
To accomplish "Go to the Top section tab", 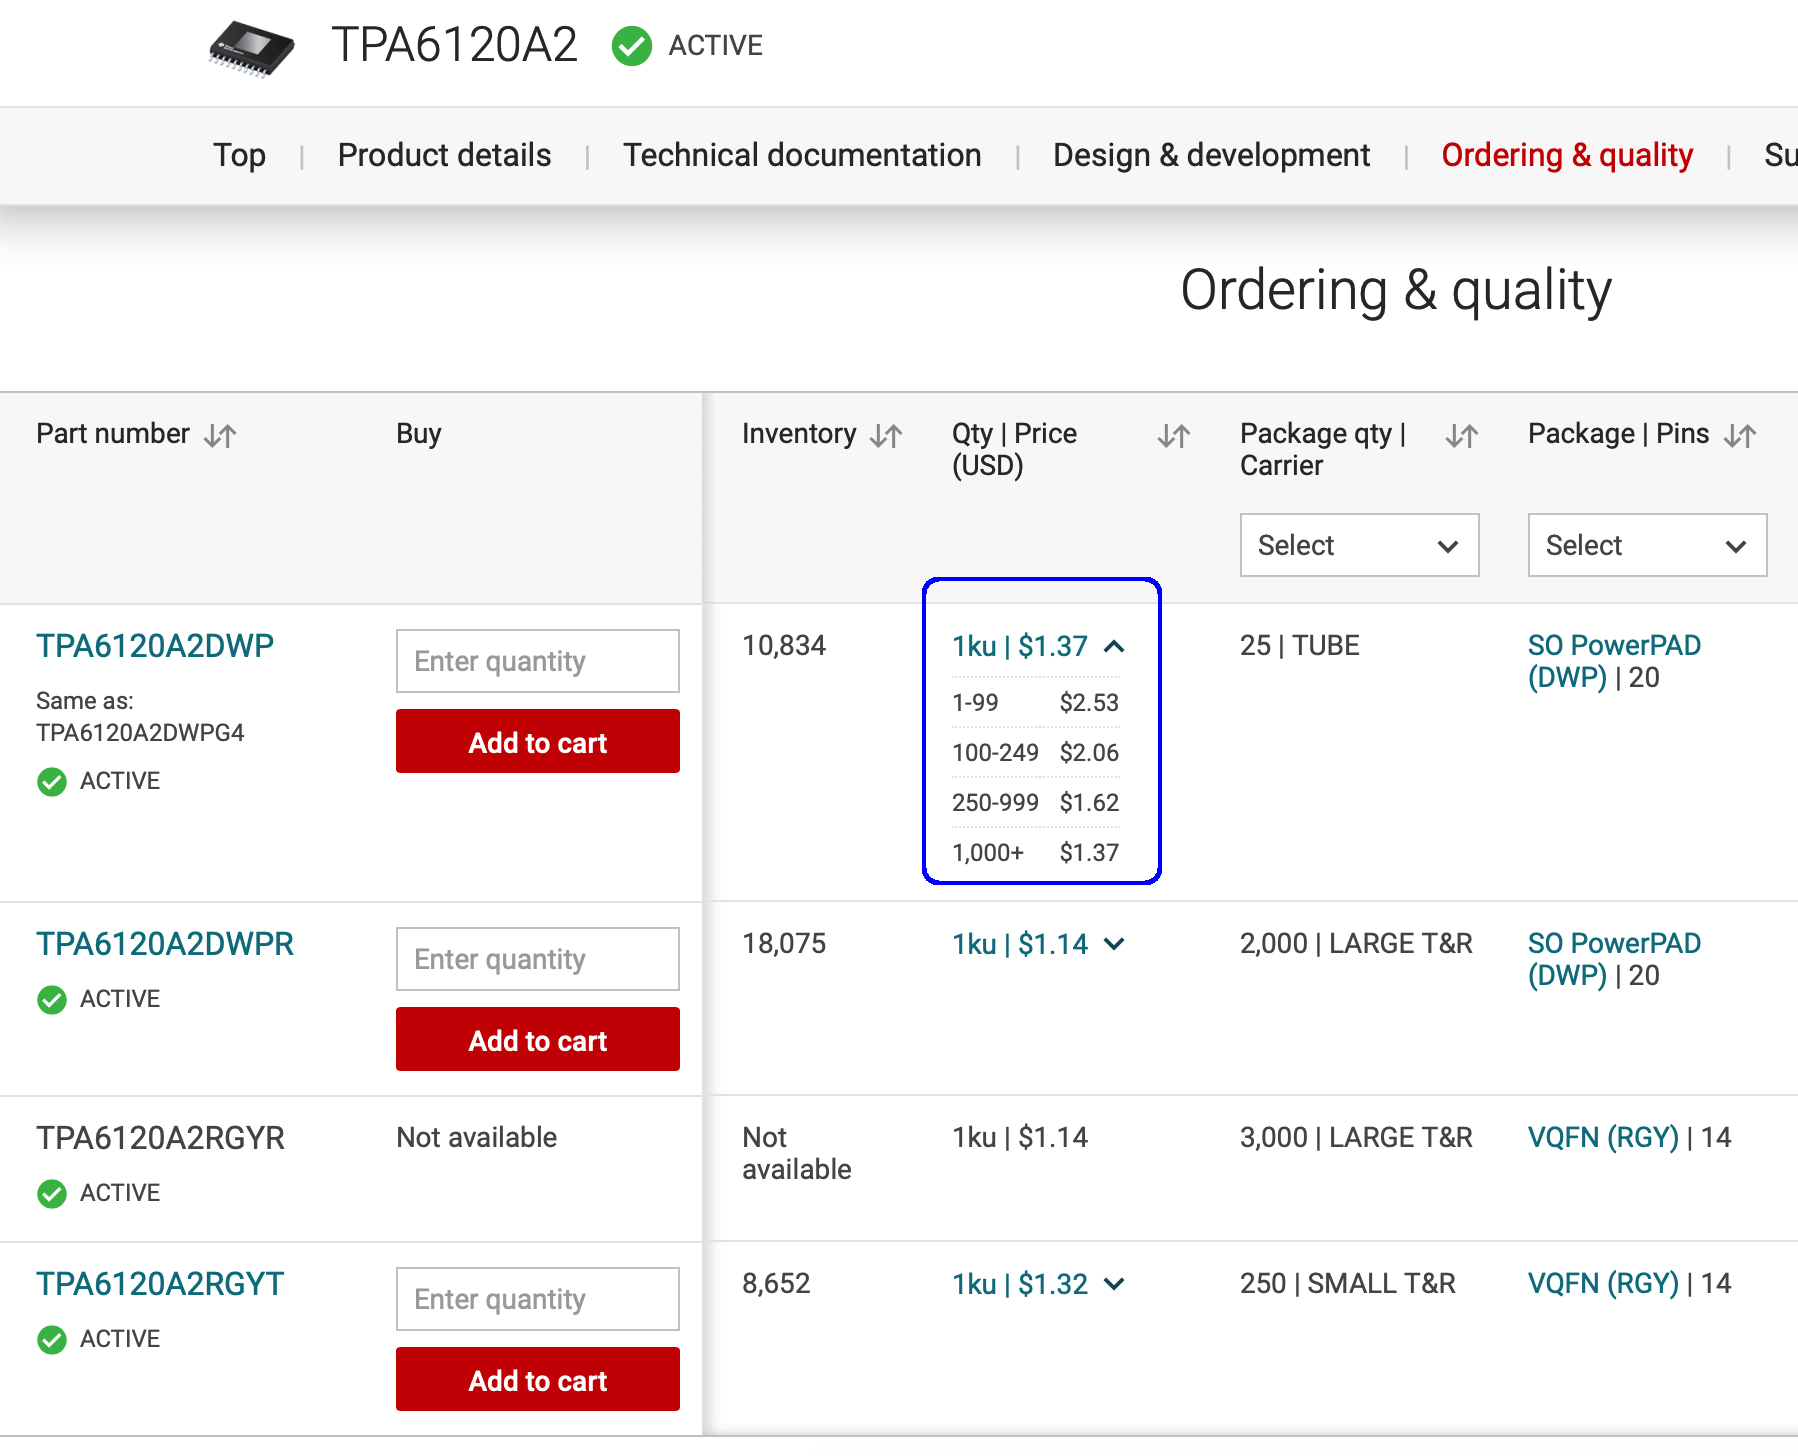I will point(239,155).
